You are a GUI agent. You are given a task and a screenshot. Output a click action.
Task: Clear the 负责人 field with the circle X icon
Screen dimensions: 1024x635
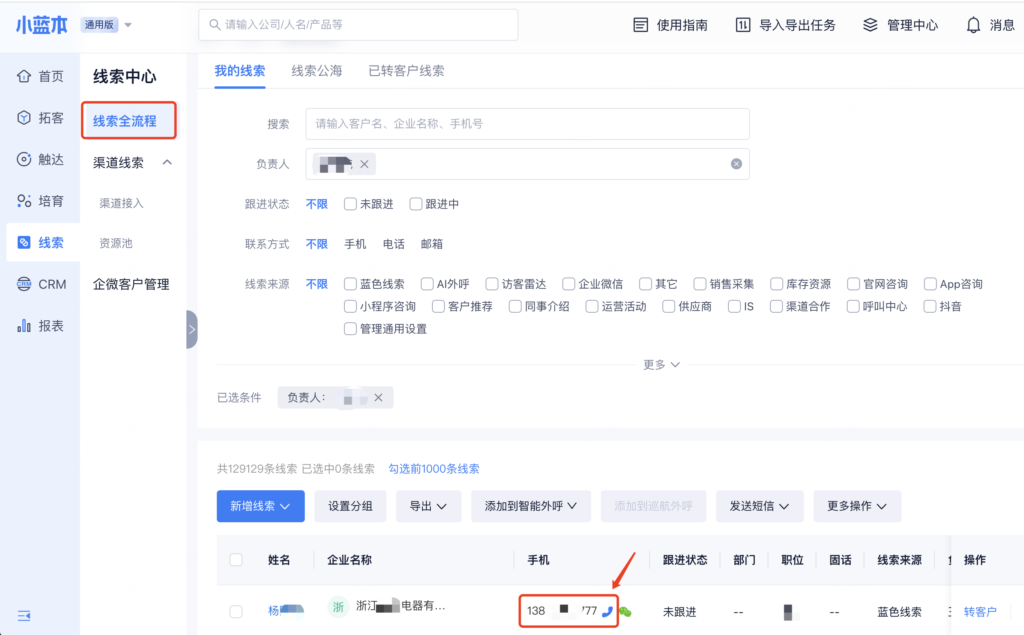(736, 164)
